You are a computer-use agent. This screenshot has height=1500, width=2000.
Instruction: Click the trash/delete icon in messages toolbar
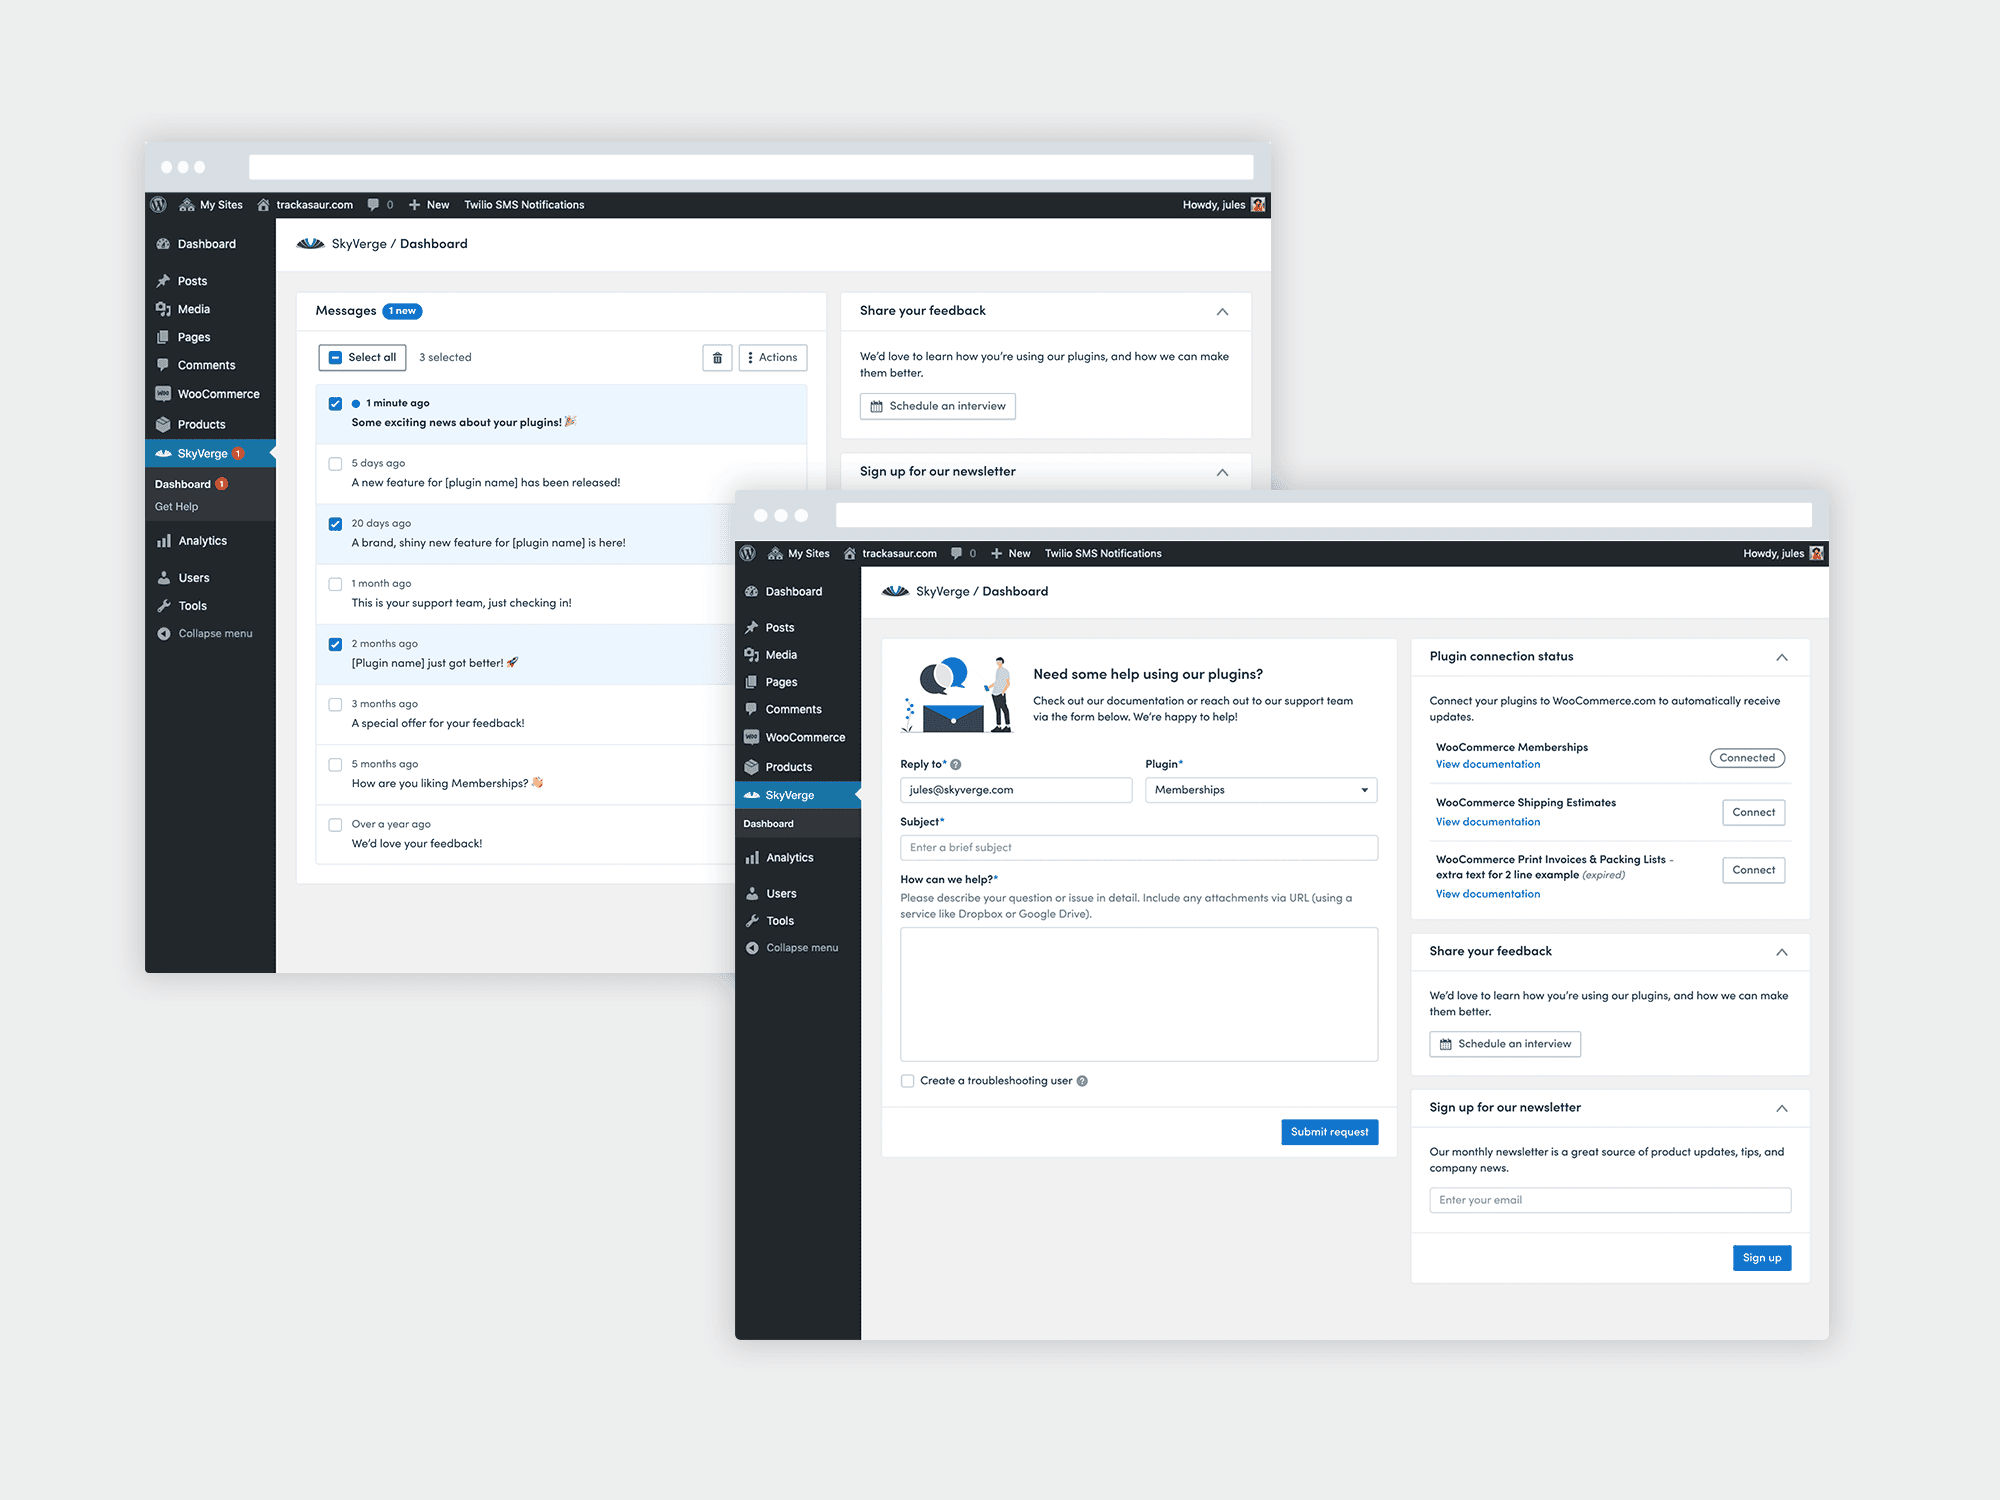(717, 356)
